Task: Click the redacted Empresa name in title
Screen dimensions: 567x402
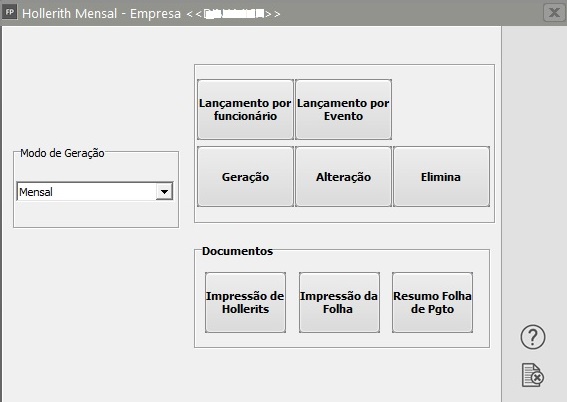Action: pos(234,14)
